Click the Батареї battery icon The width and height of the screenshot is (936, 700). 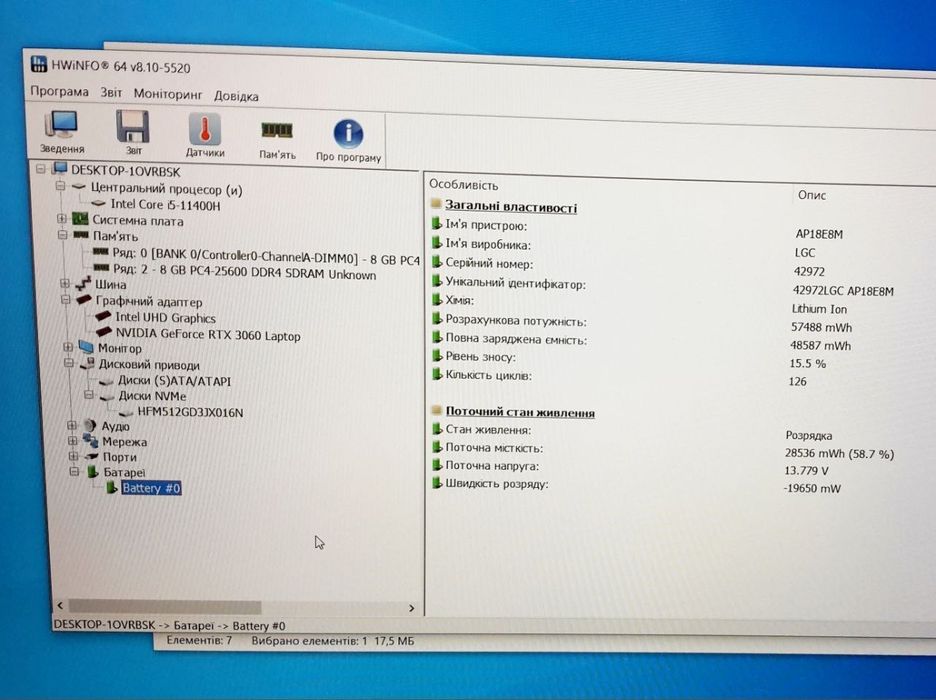click(x=93, y=471)
